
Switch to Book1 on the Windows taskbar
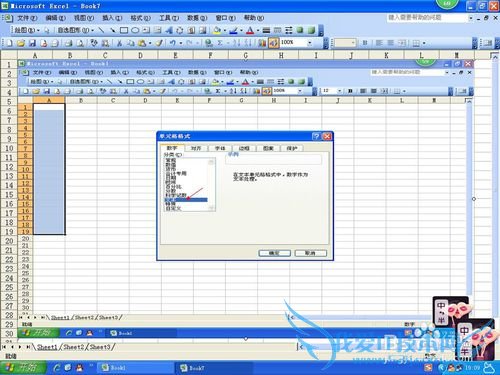[135, 368]
